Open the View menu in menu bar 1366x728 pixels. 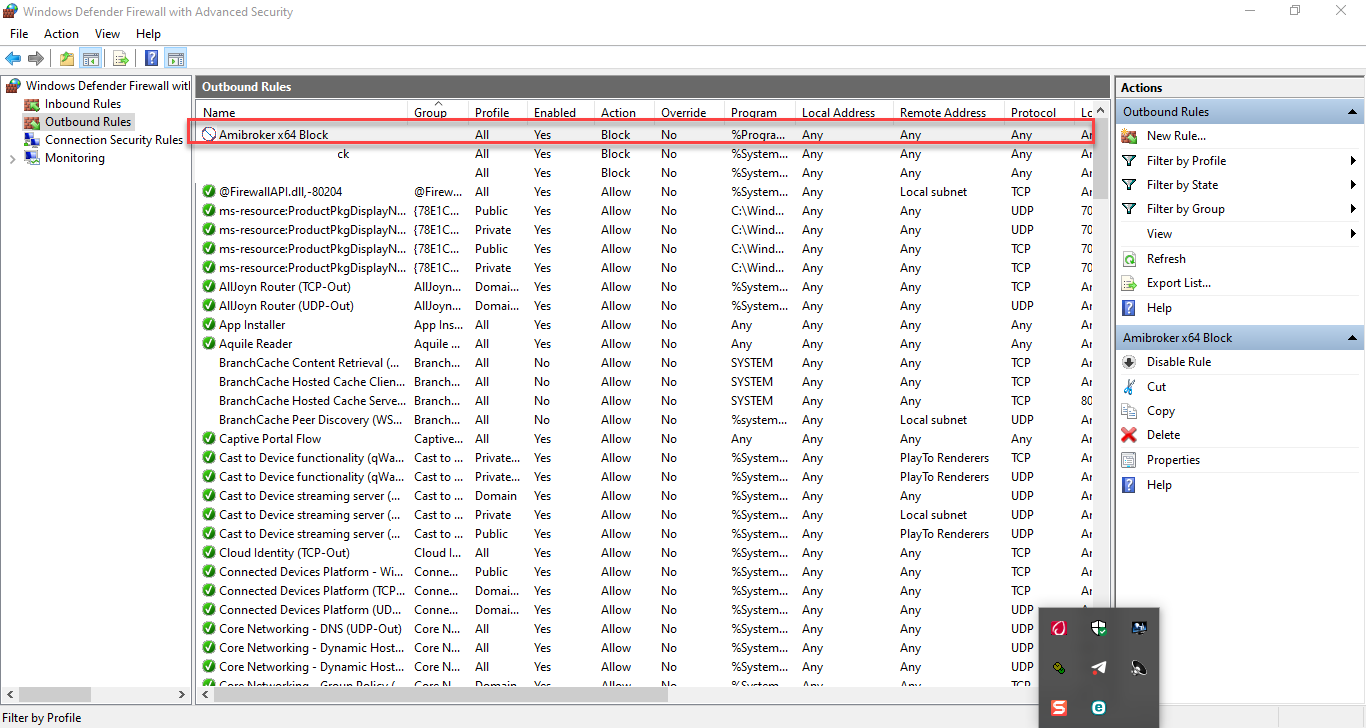107,34
